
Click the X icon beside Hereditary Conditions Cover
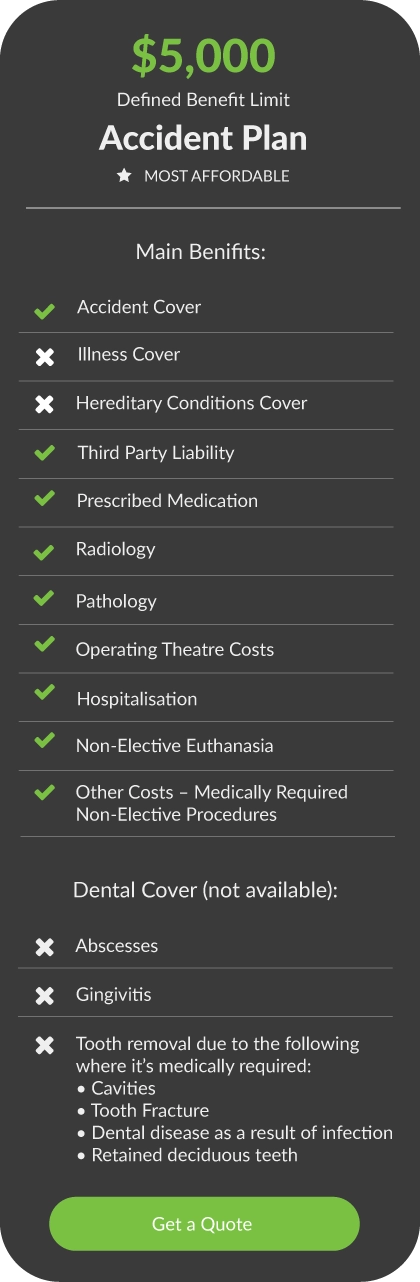pyautogui.click(x=45, y=405)
